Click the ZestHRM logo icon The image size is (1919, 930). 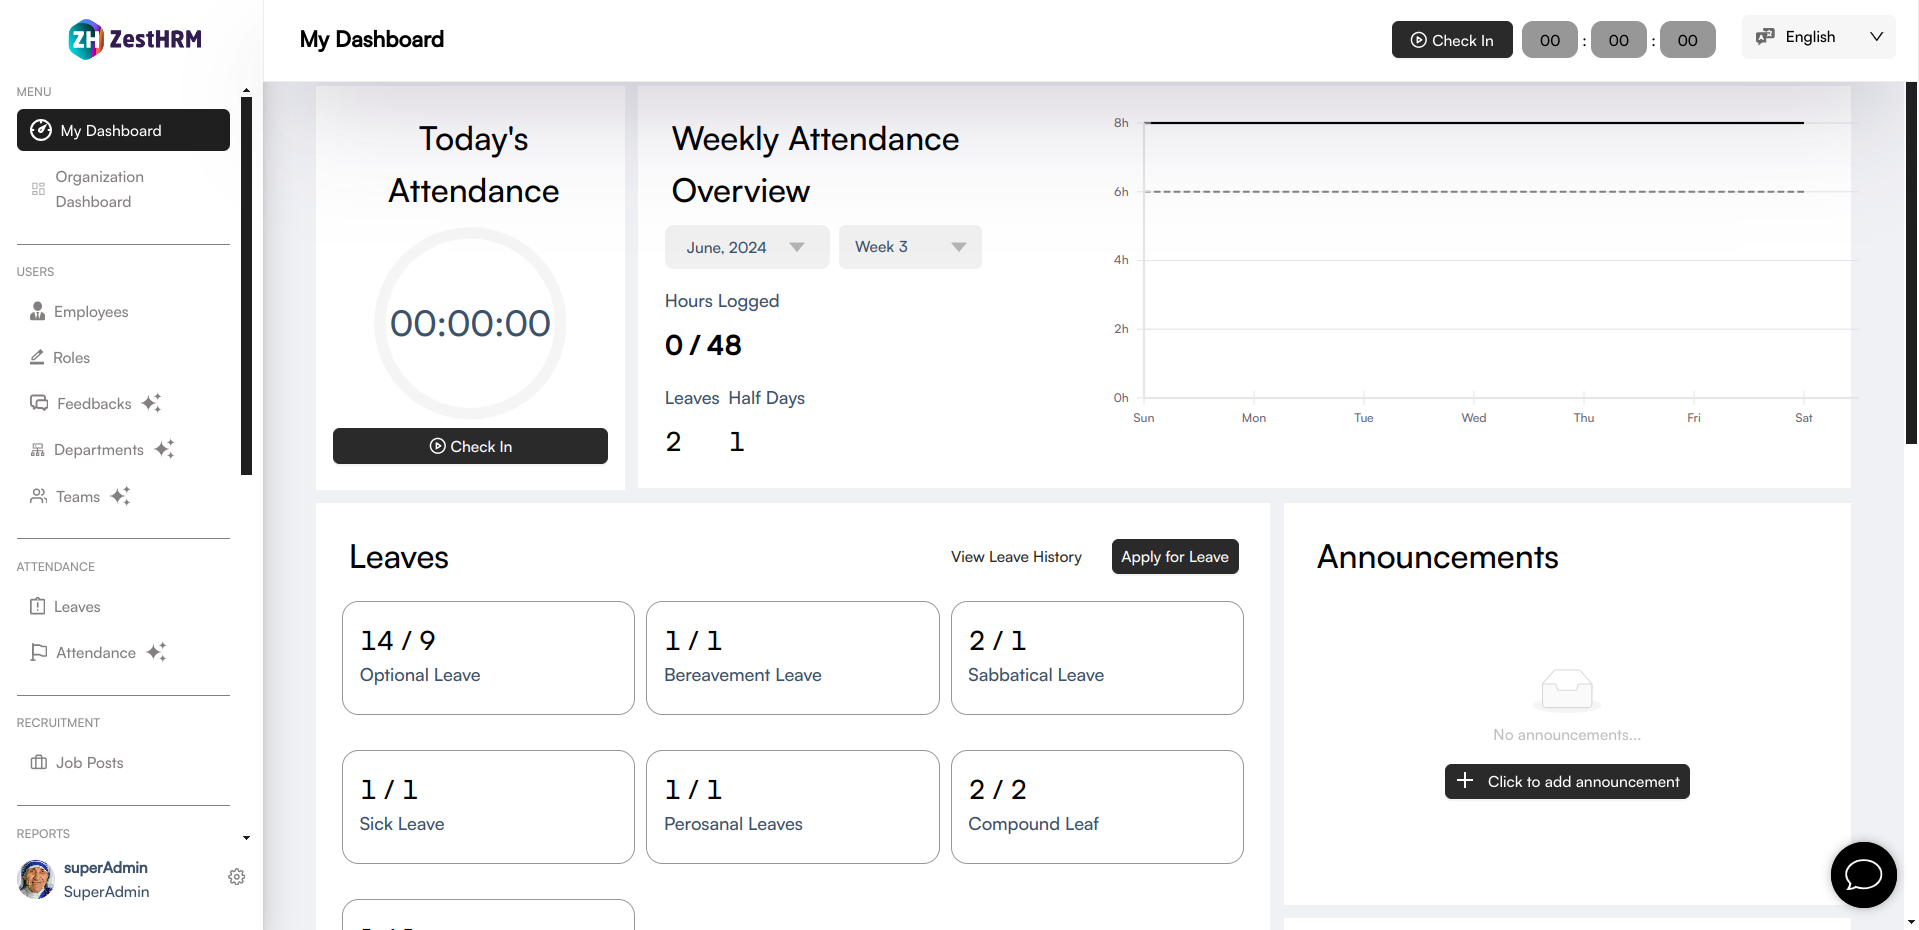click(x=86, y=40)
